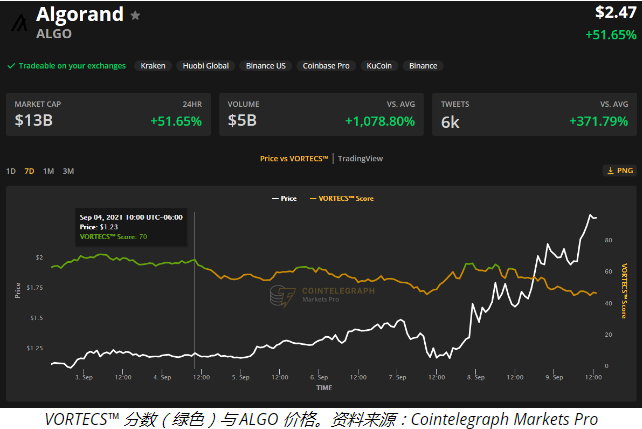Viewport: 642px width, 429px height.
Task: Open the Price vs VORTECS tab
Action: (294, 158)
